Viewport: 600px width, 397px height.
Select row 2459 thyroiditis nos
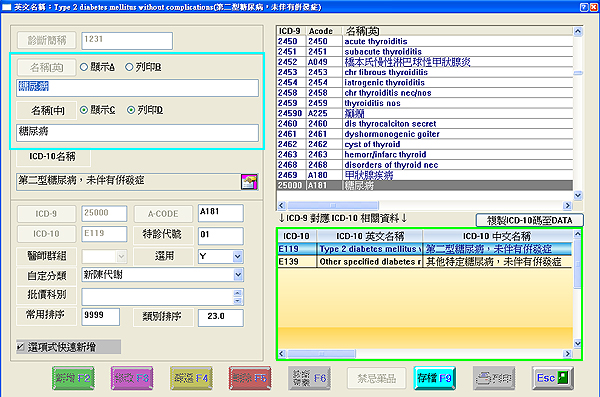click(425, 103)
